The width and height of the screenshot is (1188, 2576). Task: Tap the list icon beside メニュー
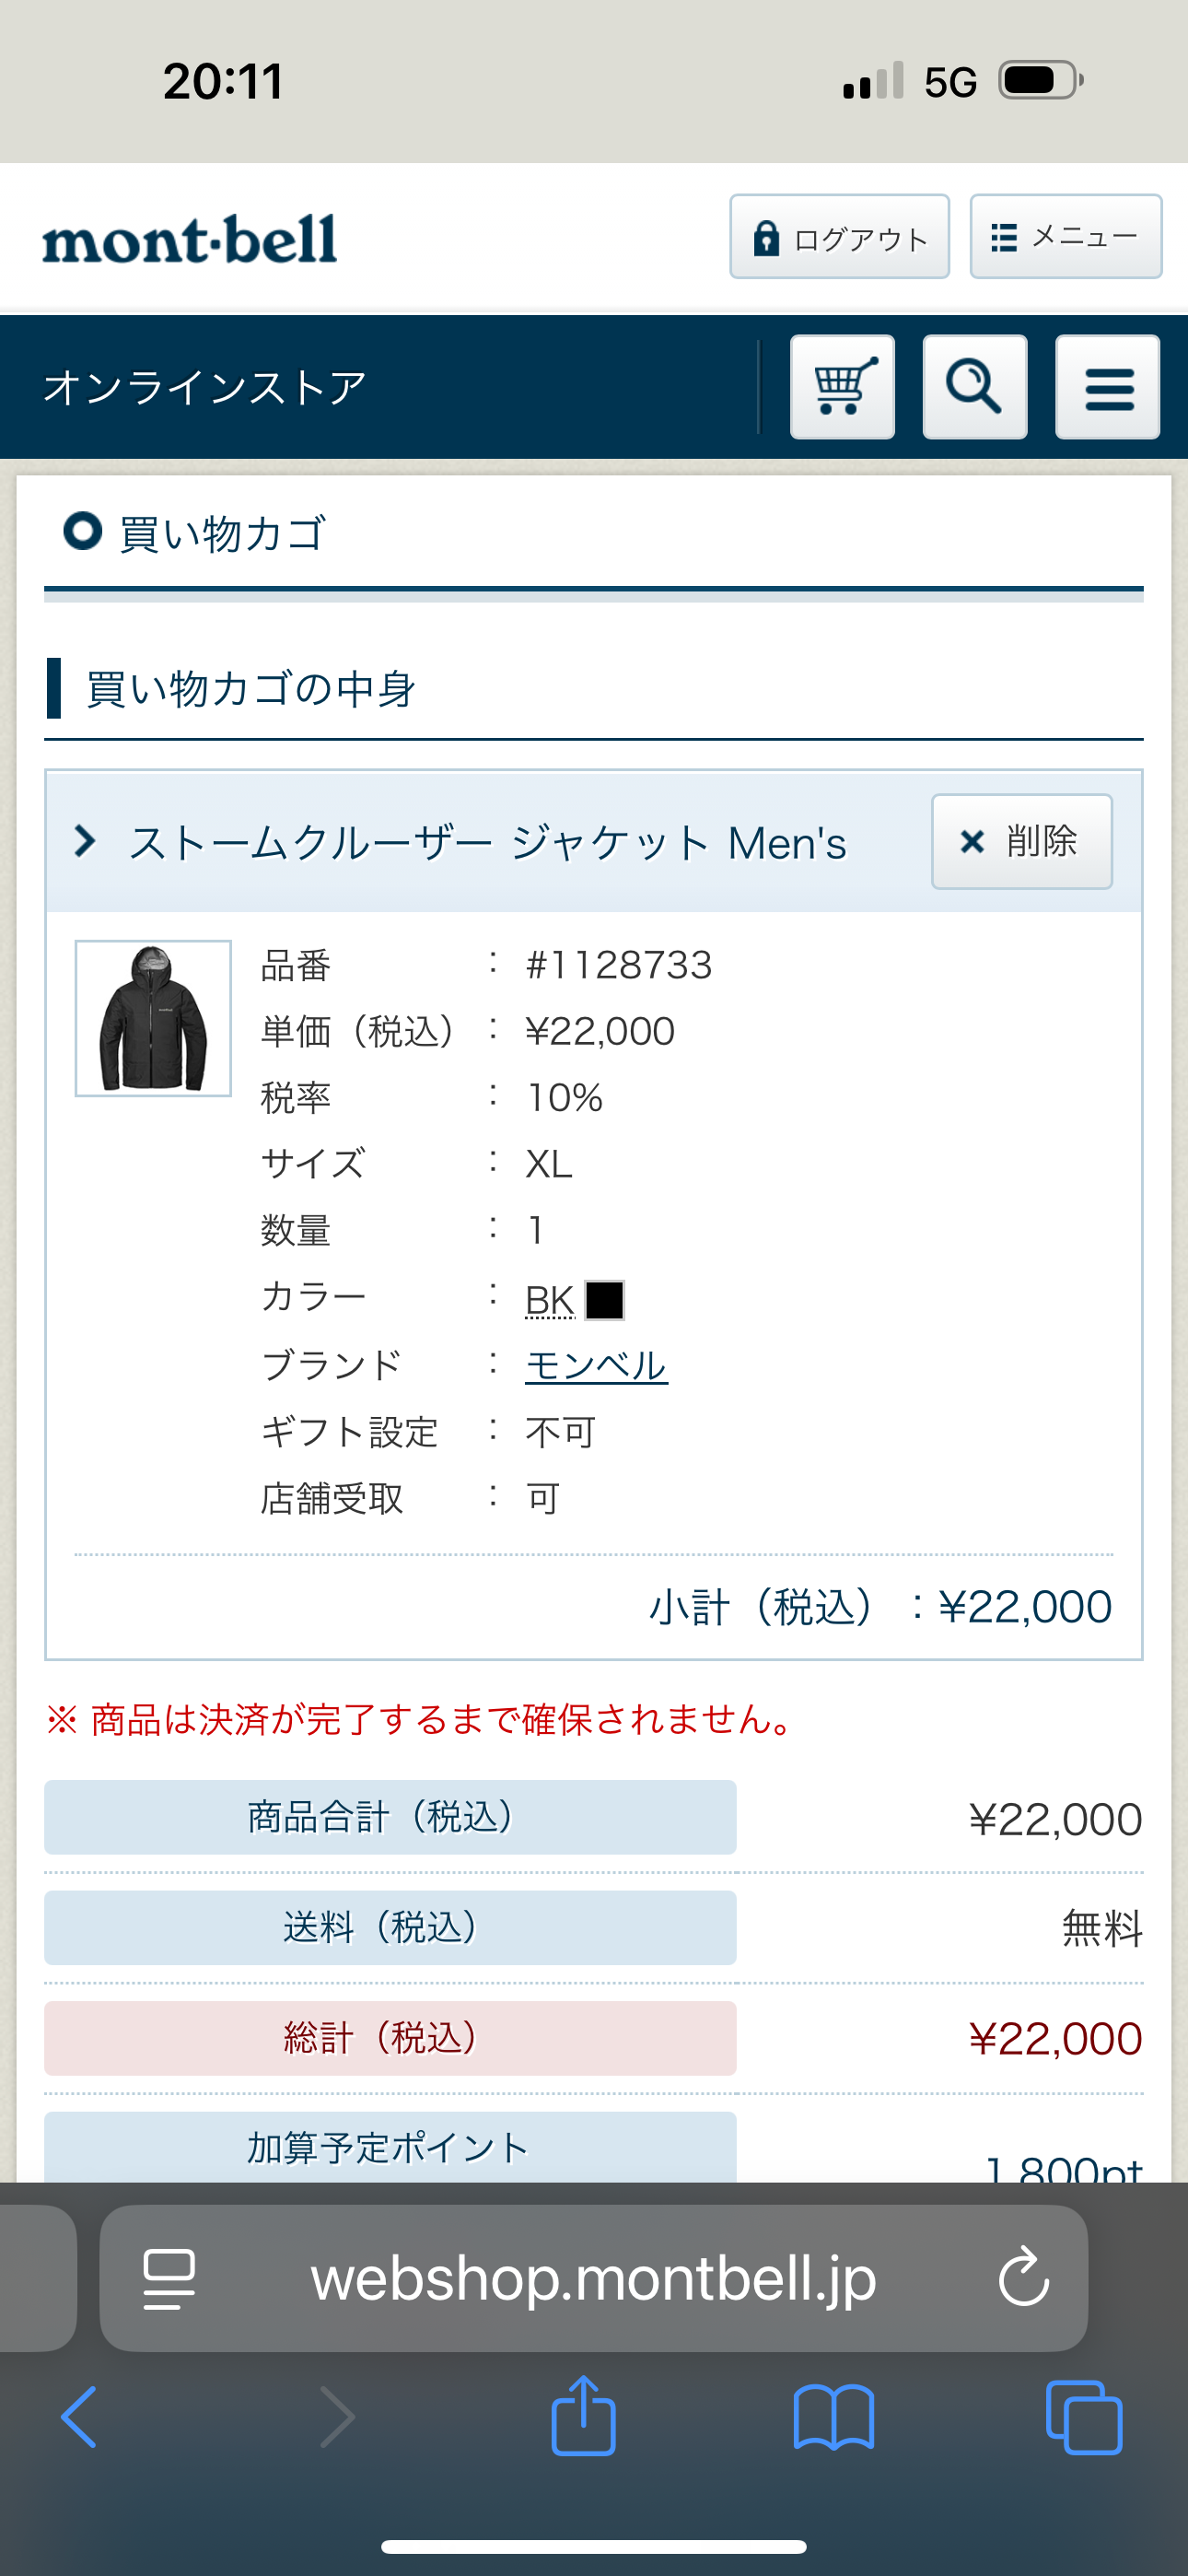tap(1003, 237)
